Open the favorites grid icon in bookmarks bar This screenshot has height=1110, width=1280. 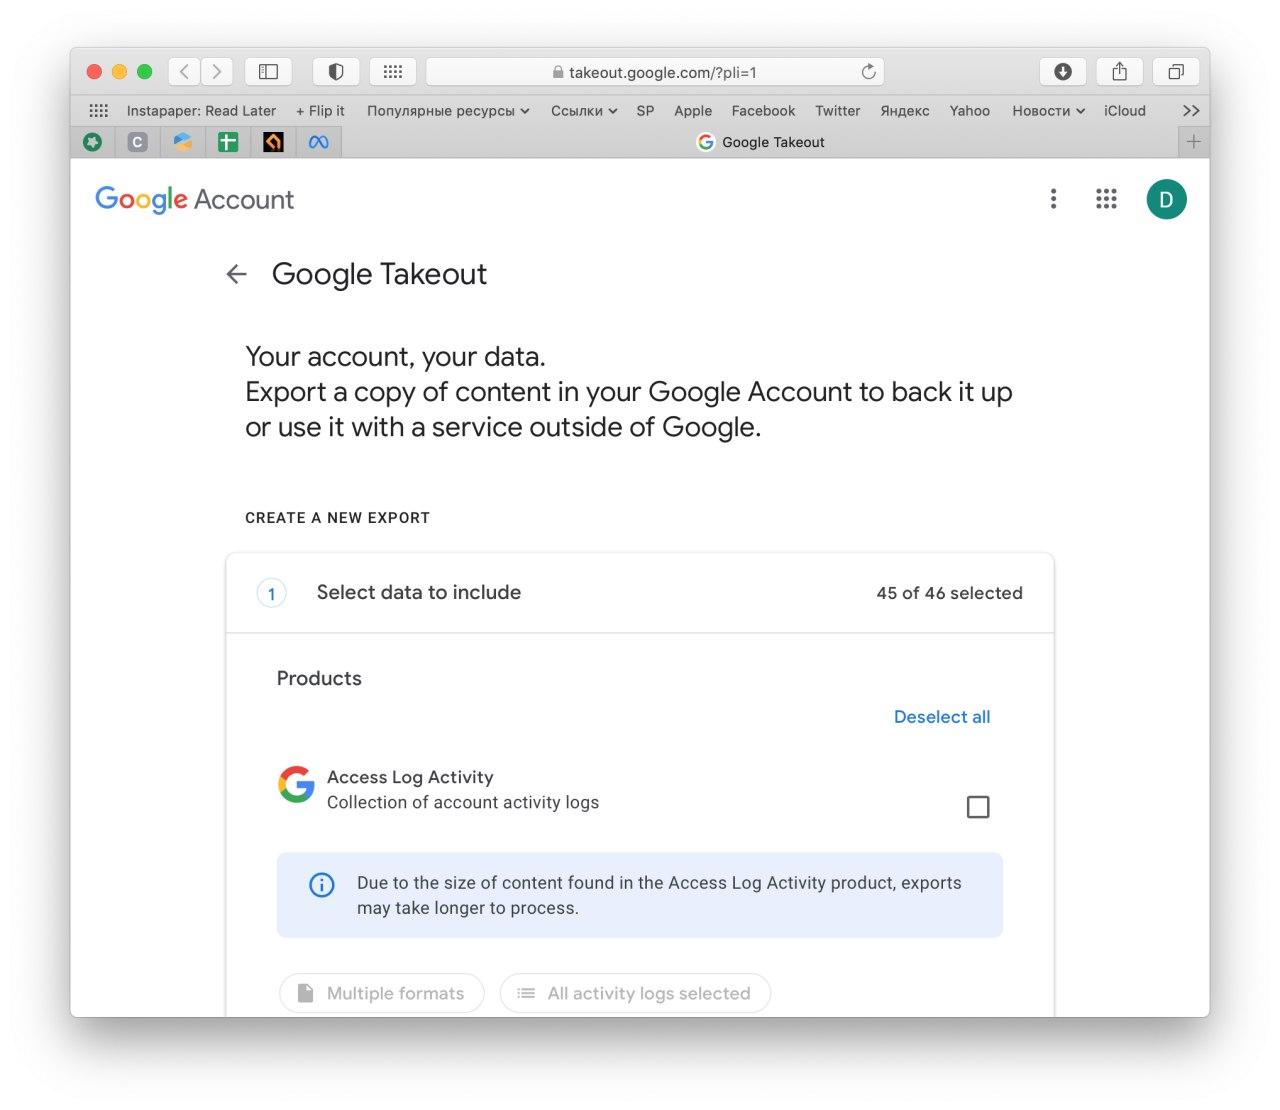[98, 111]
